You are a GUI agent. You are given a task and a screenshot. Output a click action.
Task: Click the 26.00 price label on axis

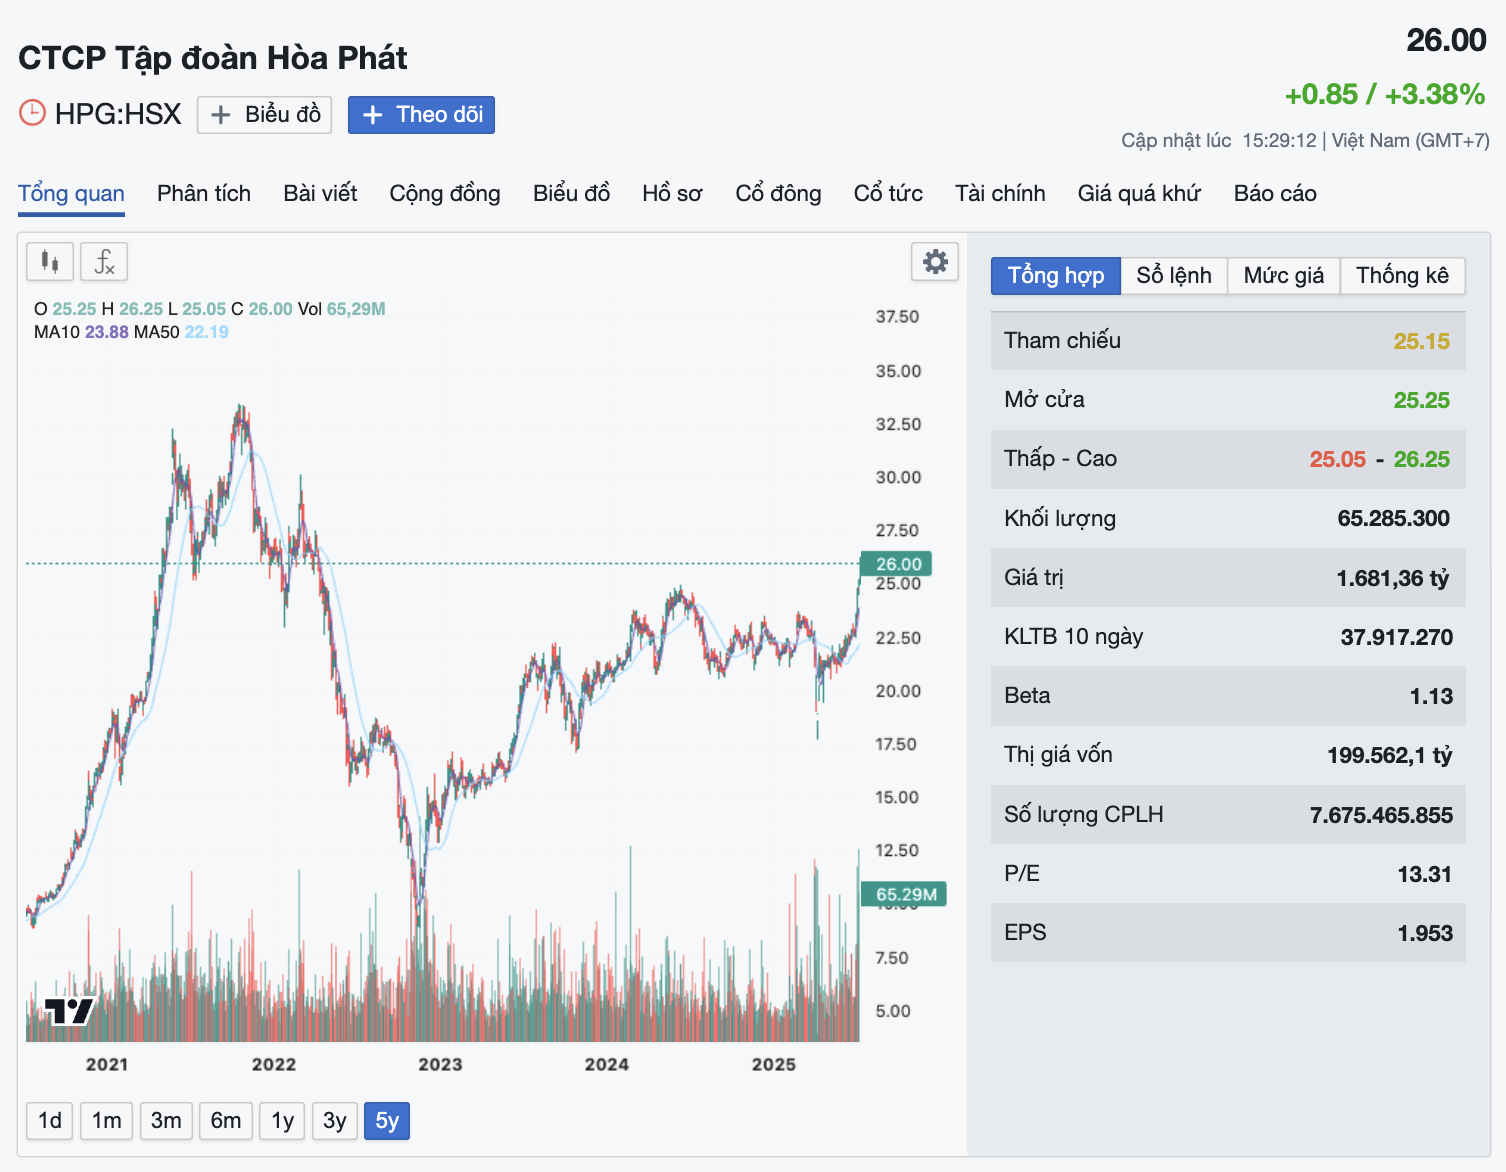897,564
